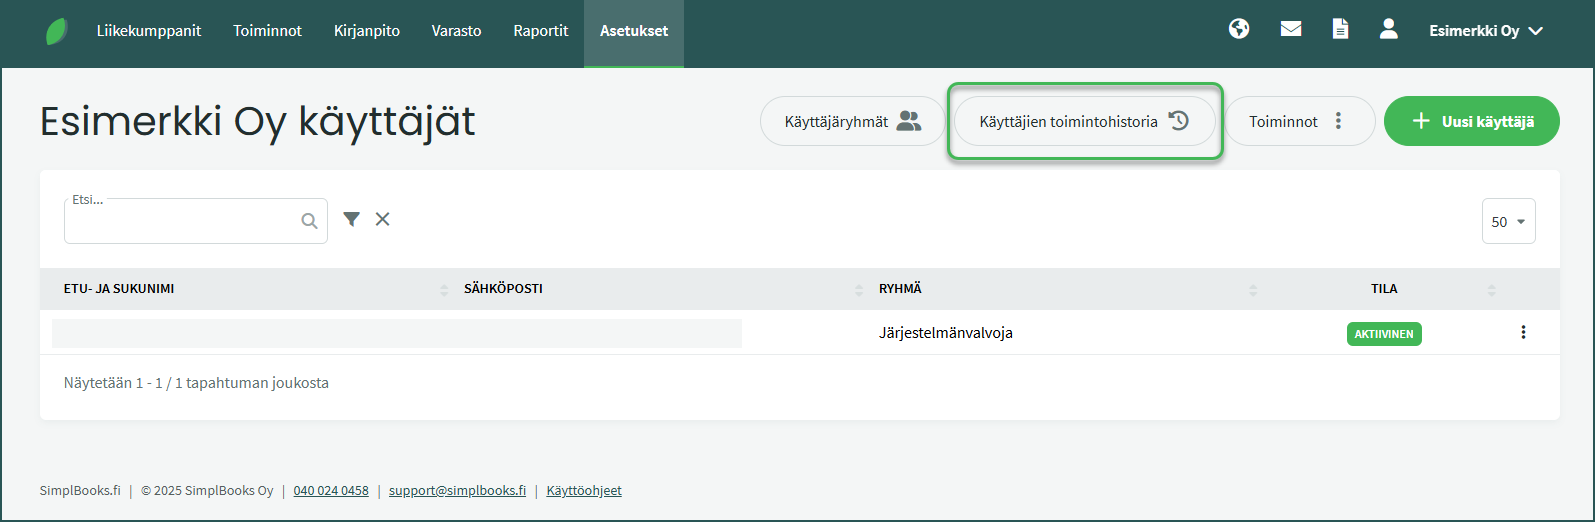Open the Raportit menu
This screenshot has width=1595, height=522.
point(540,31)
